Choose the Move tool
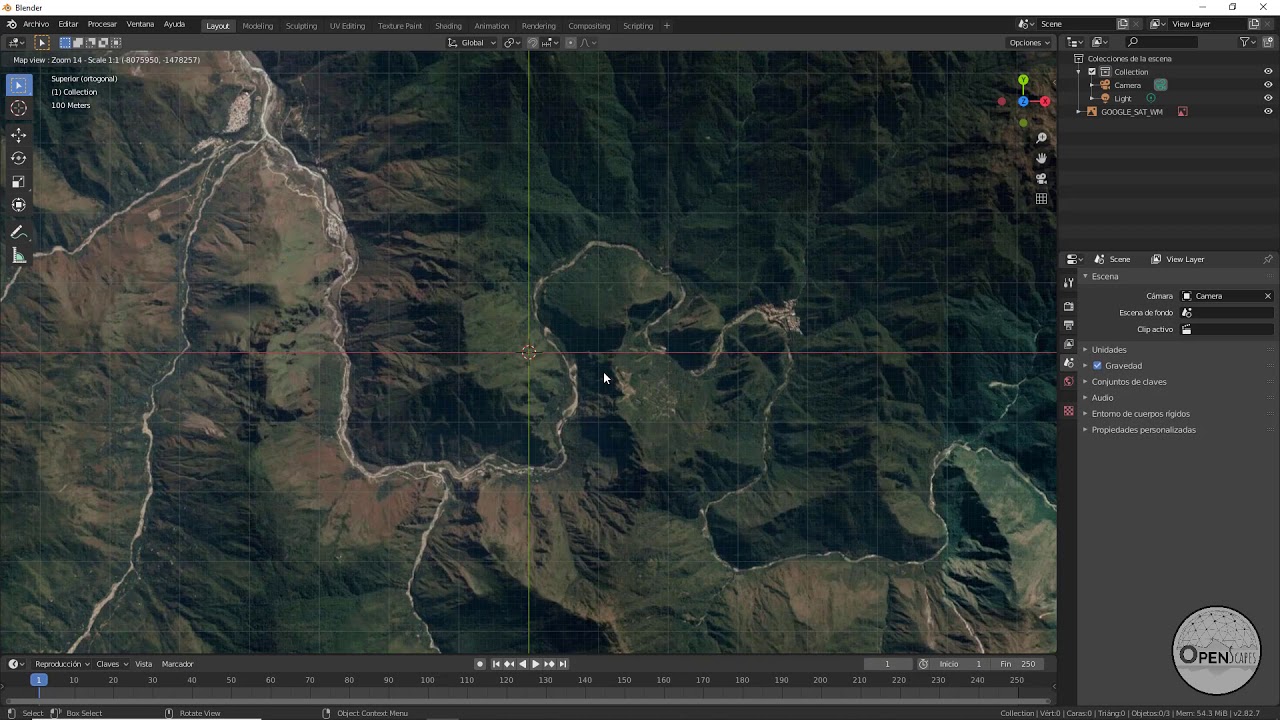The width and height of the screenshot is (1280, 720). [18, 135]
